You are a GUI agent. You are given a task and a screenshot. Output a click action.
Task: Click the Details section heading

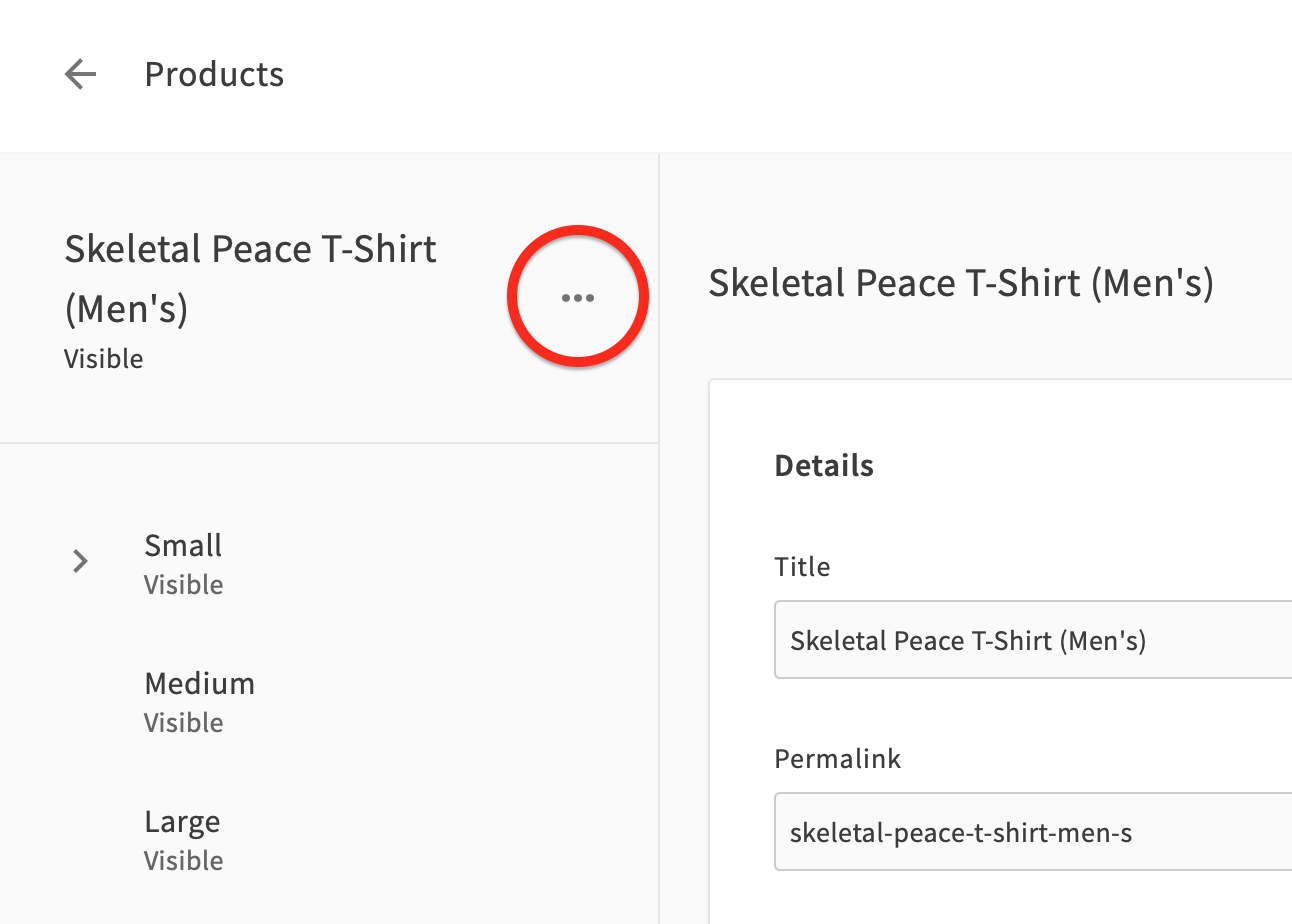pyautogui.click(x=824, y=466)
